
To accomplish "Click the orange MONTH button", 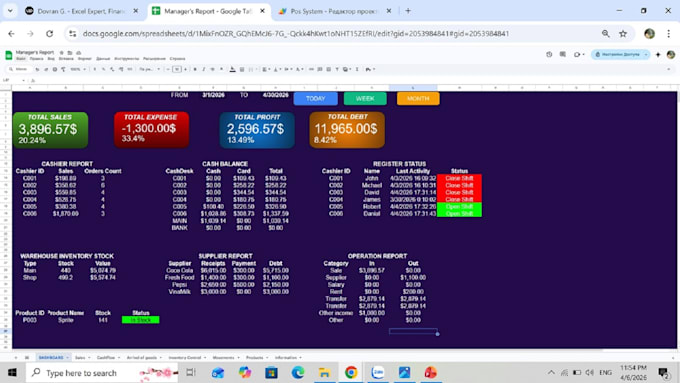I will click(x=418, y=98).
